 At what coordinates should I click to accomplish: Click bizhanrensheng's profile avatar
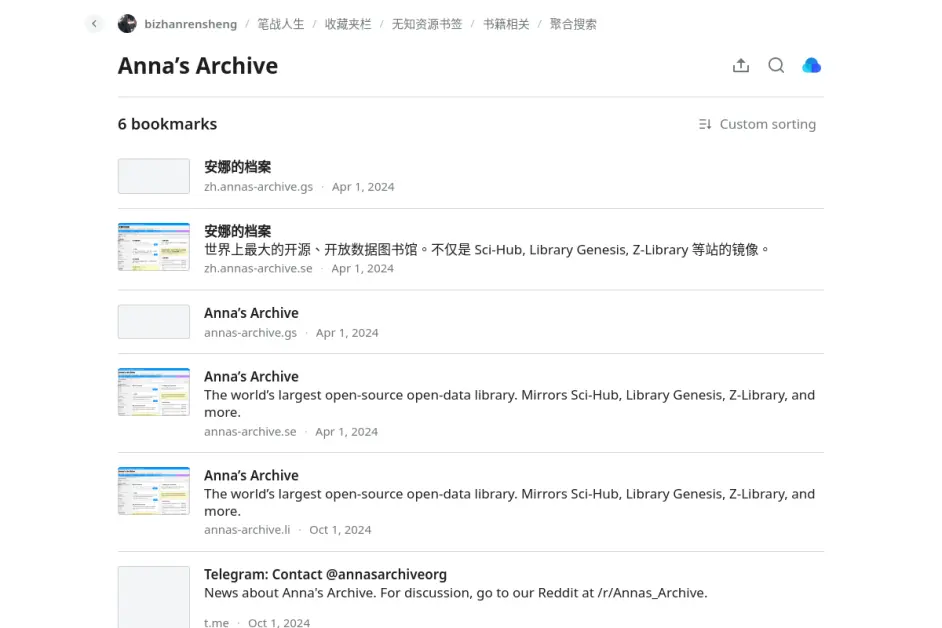click(x=127, y=23)
